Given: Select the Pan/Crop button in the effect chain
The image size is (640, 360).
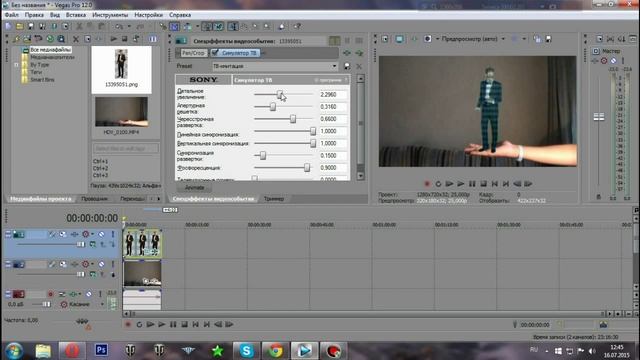Looking at the screenshot, I should point(193,53).
